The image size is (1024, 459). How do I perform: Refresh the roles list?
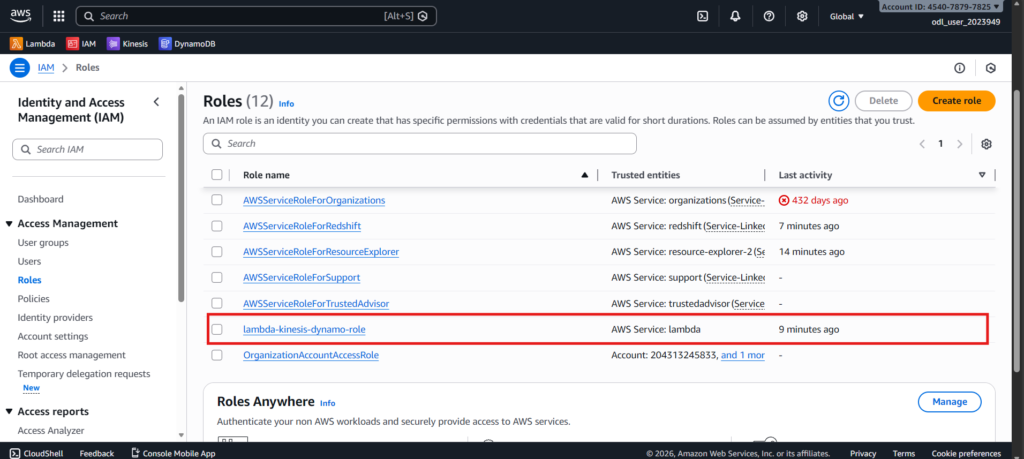click(838, 101)
